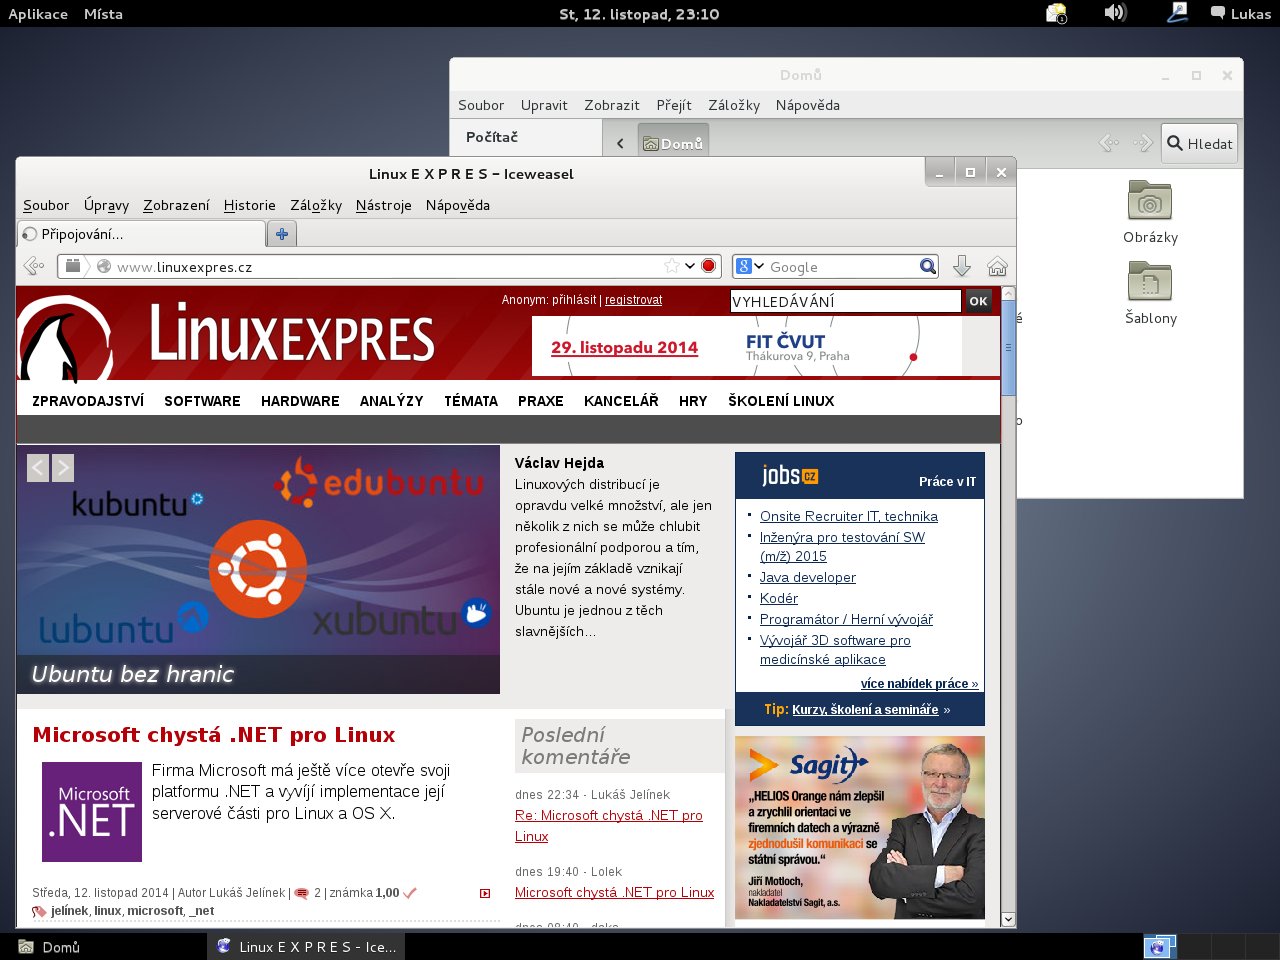Open Historie menu in Iceweasel
The image size is (1280, 960).
click(x=249, y=205)
